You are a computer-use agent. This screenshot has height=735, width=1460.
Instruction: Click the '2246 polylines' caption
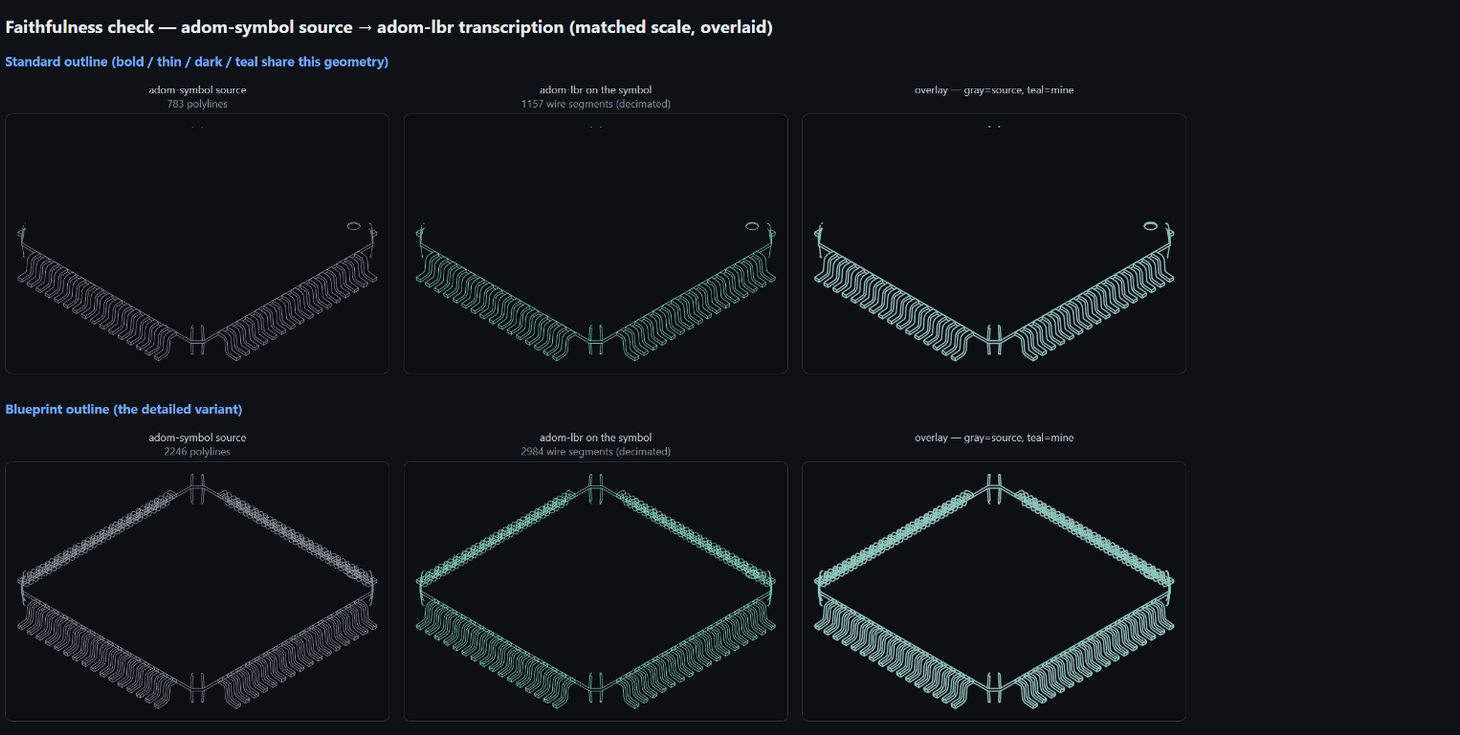pos(197,452)
